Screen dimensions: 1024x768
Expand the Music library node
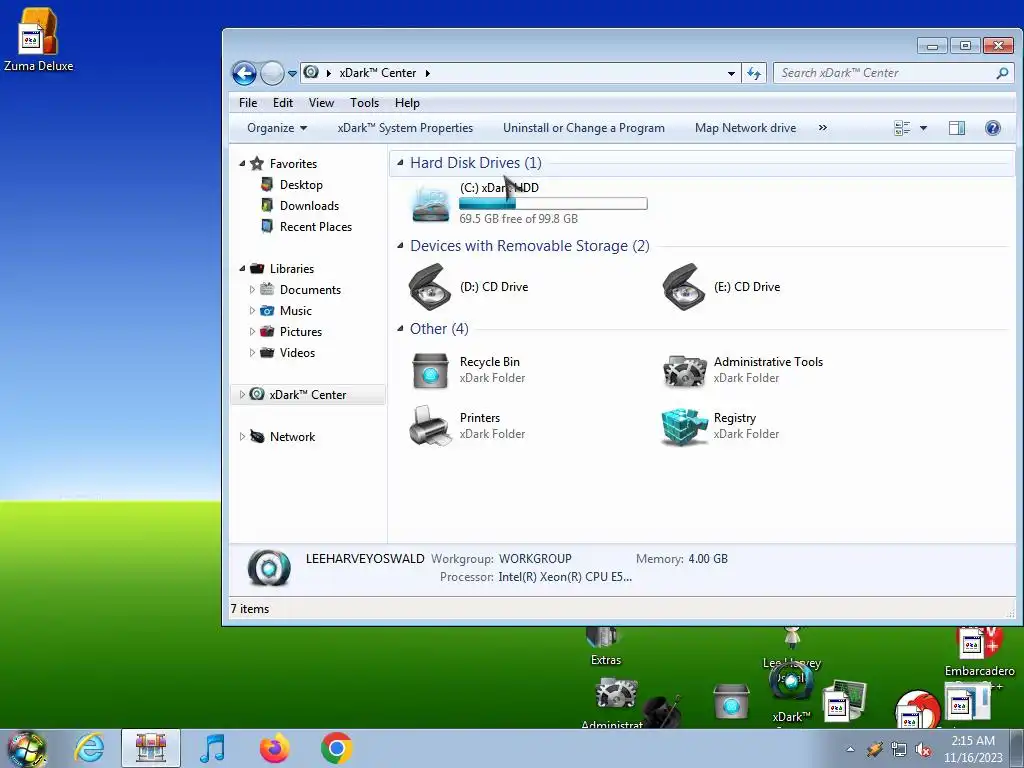pyautogui.click(x=252, y=310)
